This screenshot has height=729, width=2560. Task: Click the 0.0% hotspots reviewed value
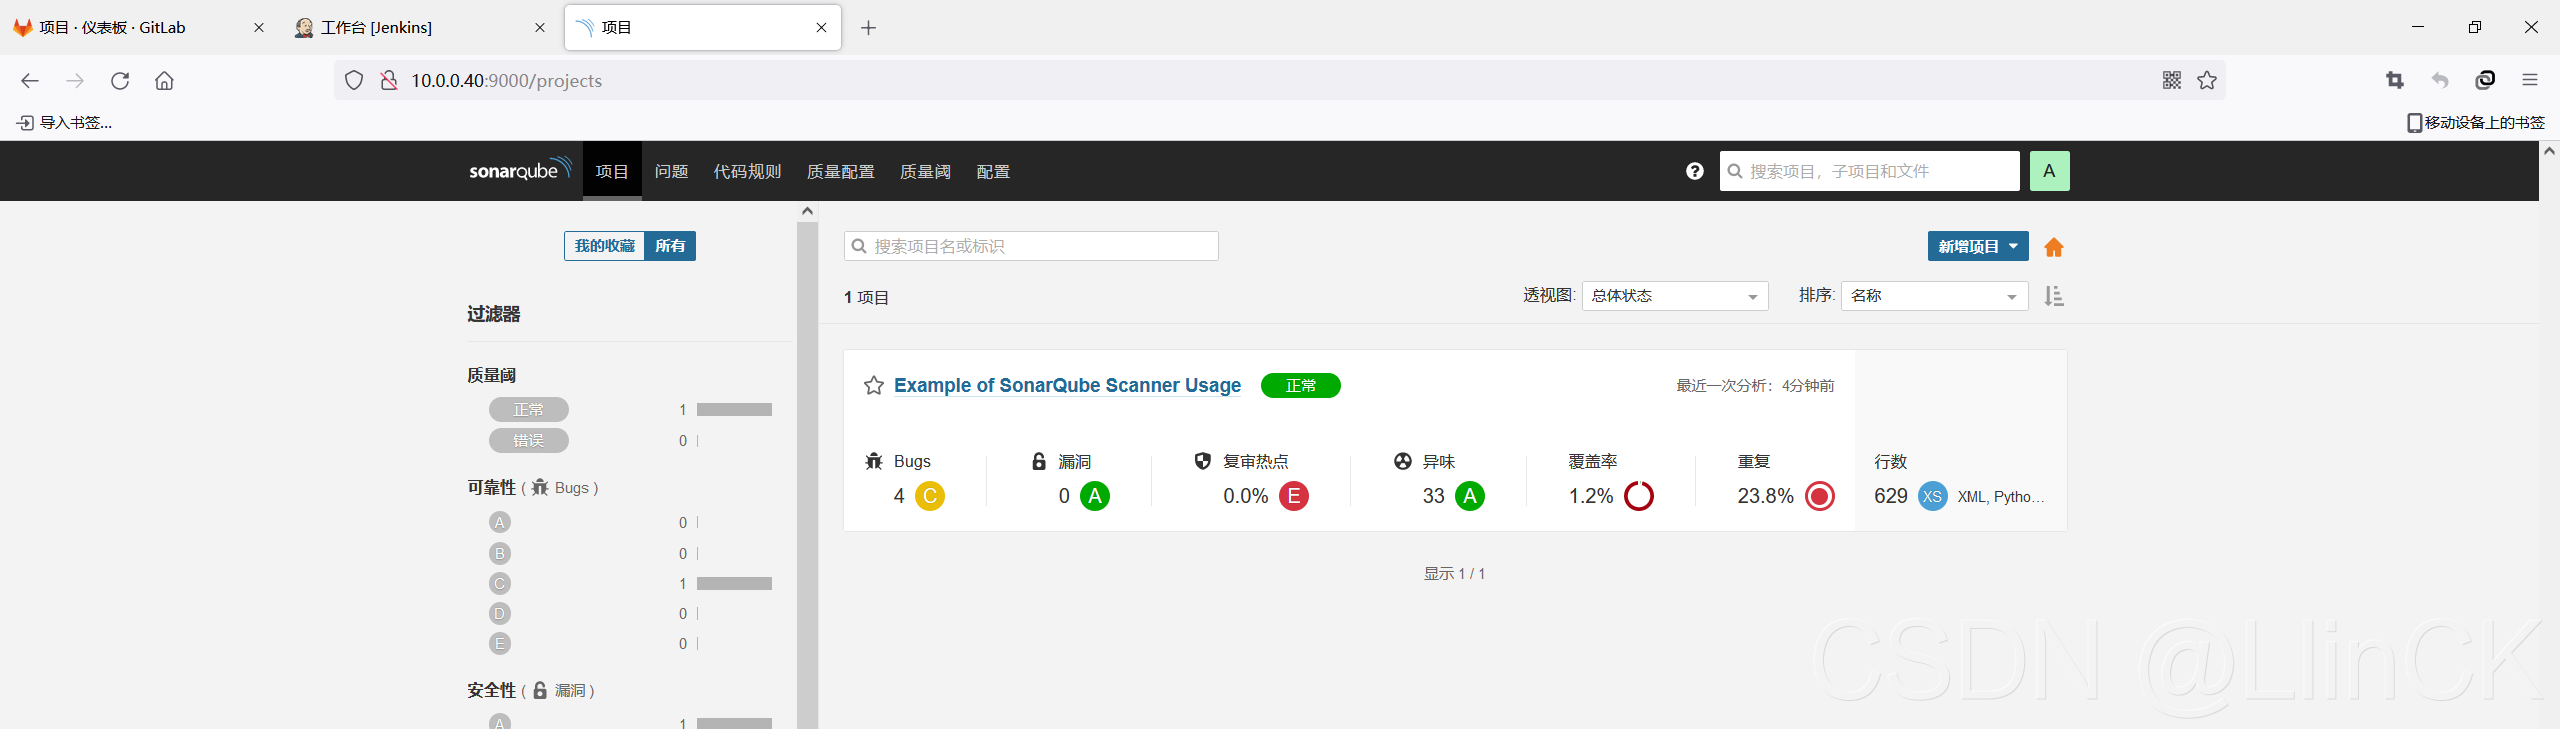coord(1245,496)
